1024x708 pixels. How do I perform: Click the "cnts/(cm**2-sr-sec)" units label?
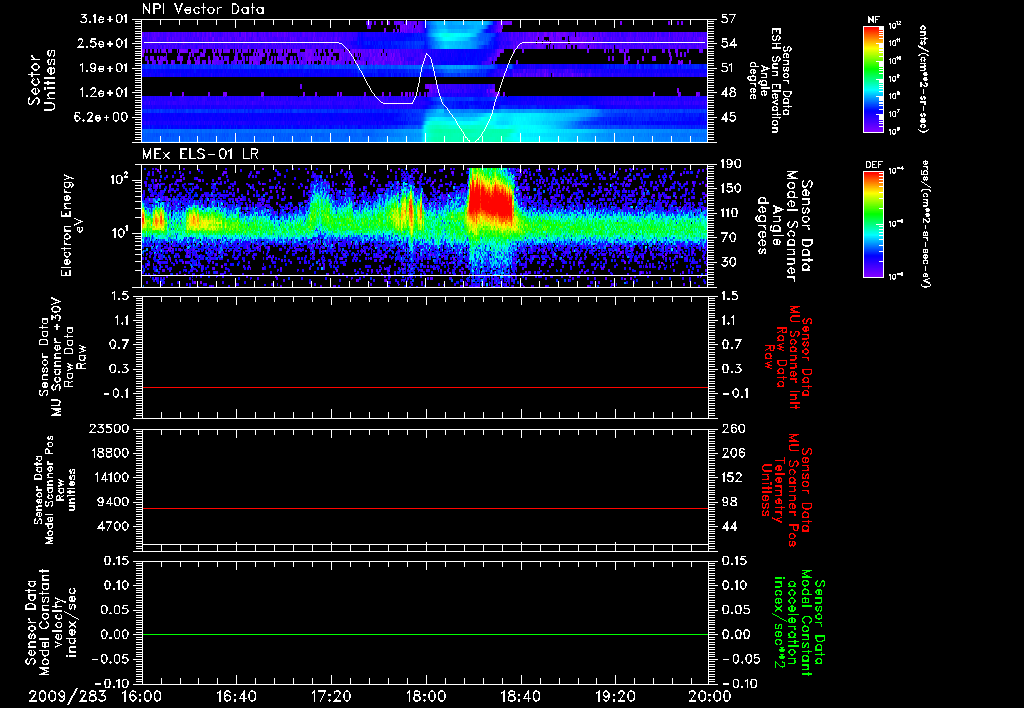(x=923, y=78)
